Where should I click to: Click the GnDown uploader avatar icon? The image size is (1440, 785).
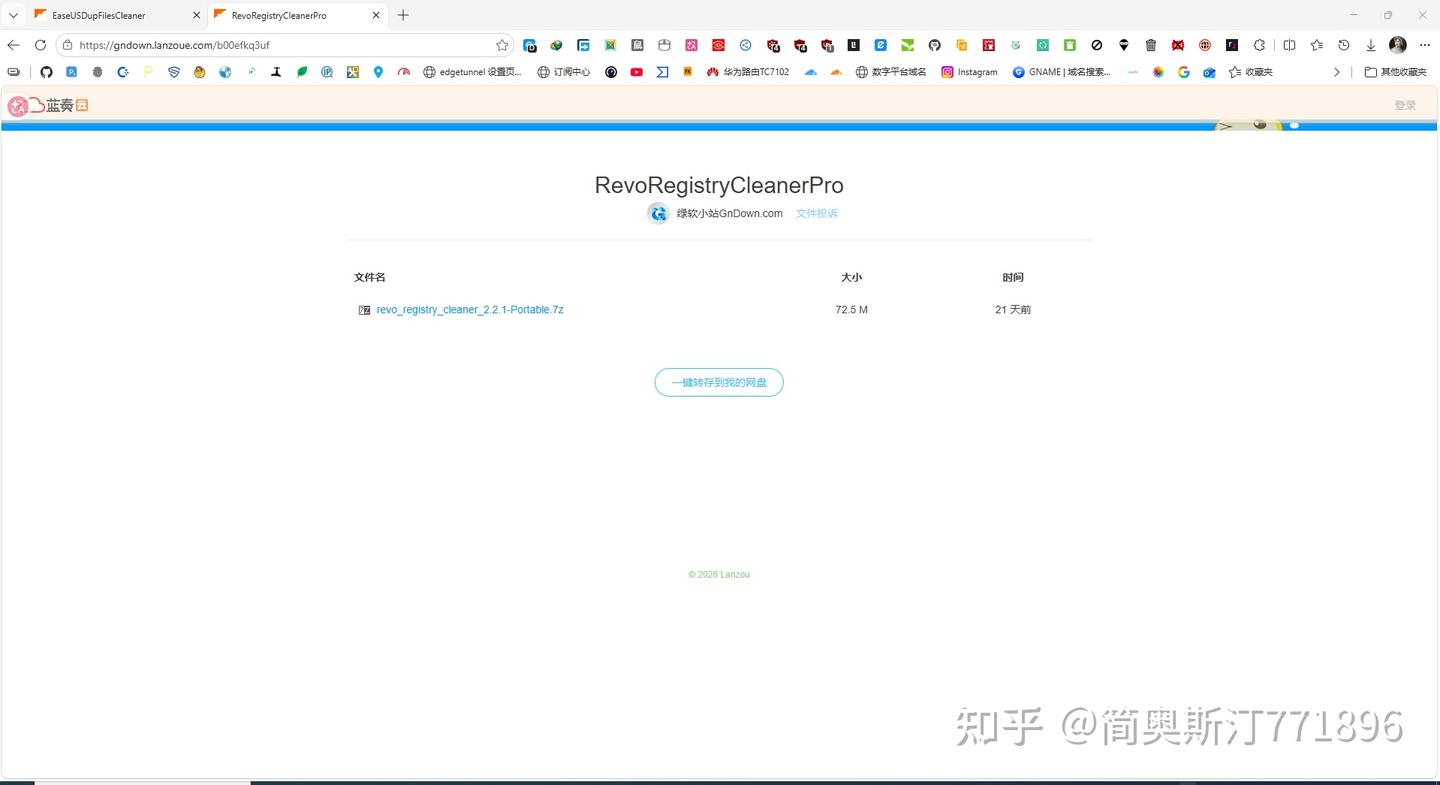(658, 213)
